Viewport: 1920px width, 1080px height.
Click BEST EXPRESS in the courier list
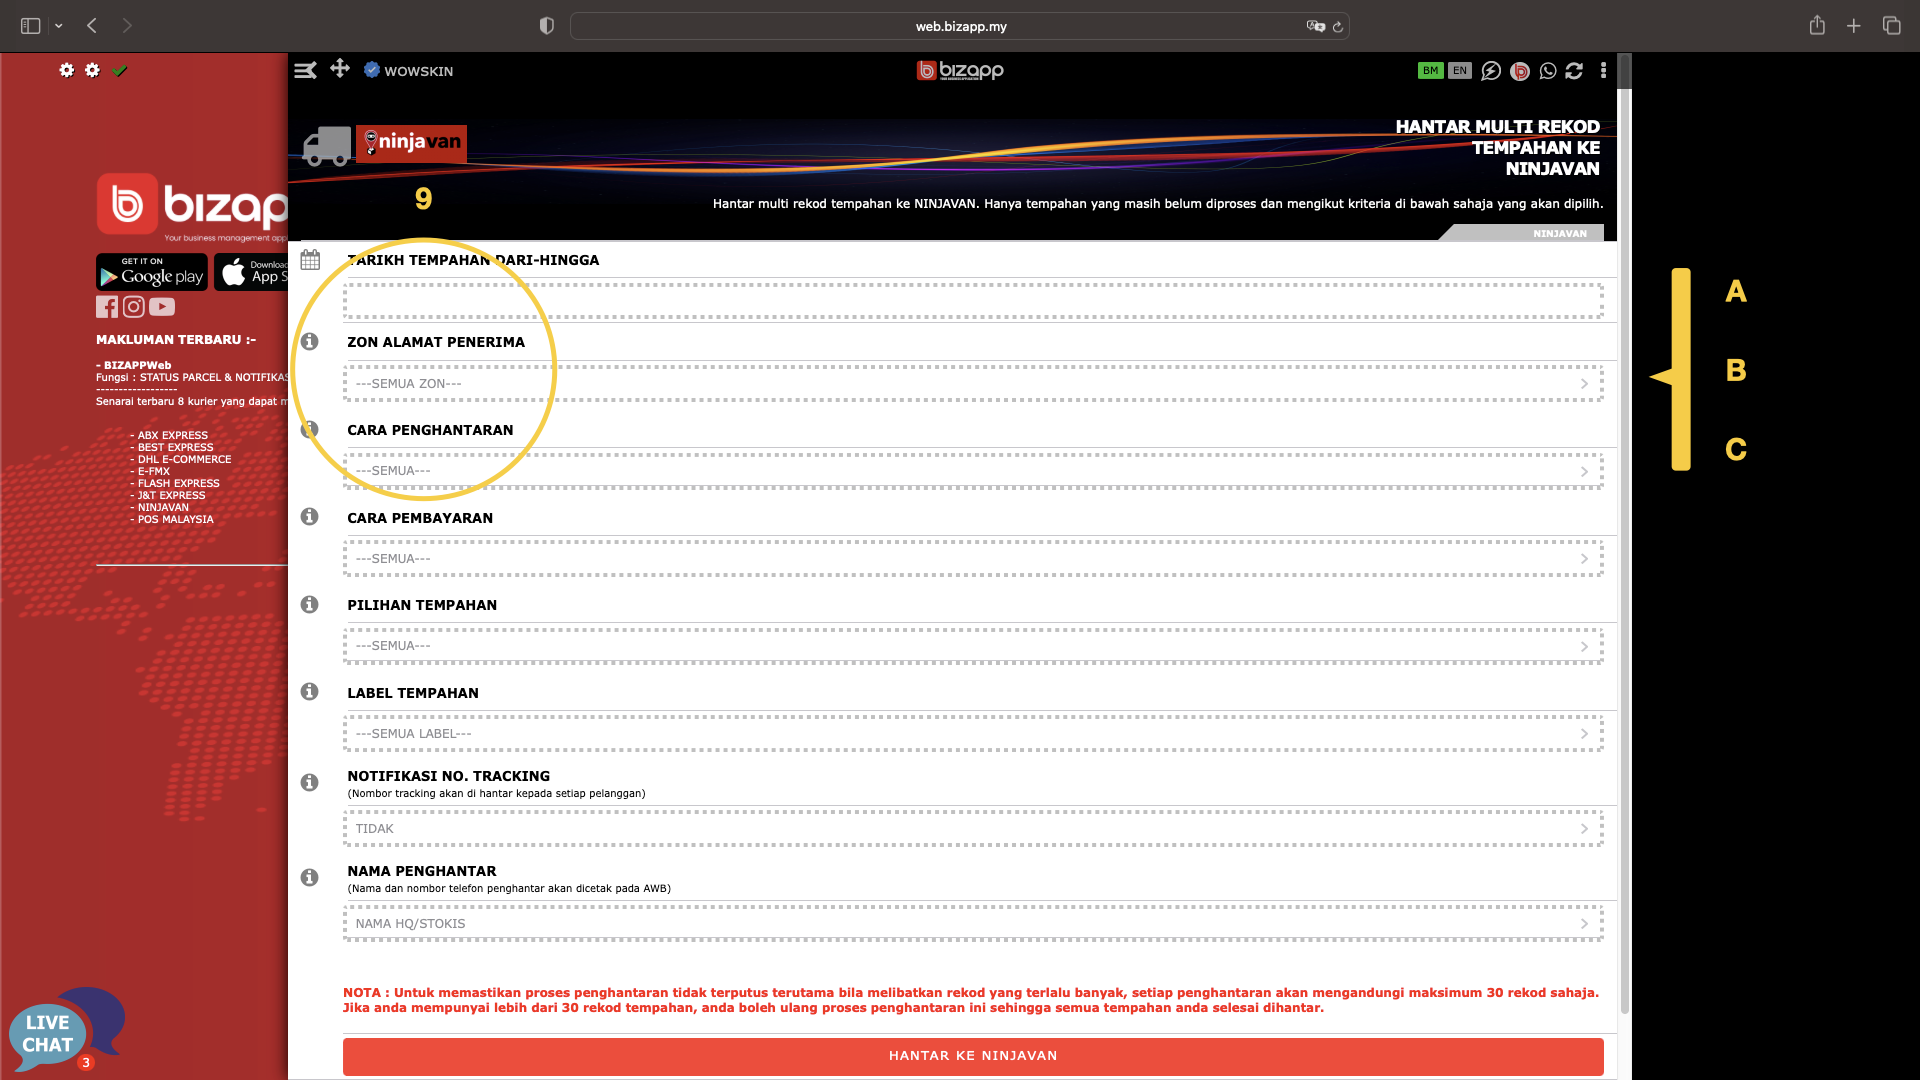click(175, 448)
